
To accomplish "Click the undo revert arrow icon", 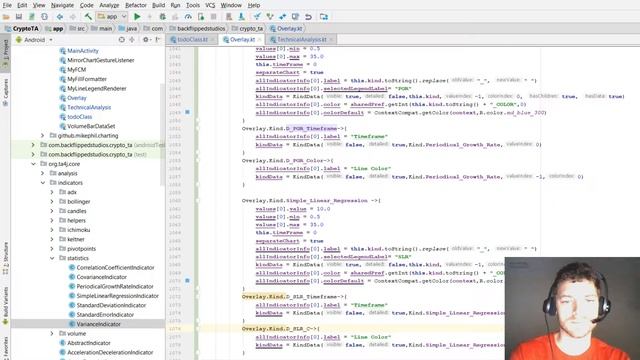I will [x=308, y=17].
